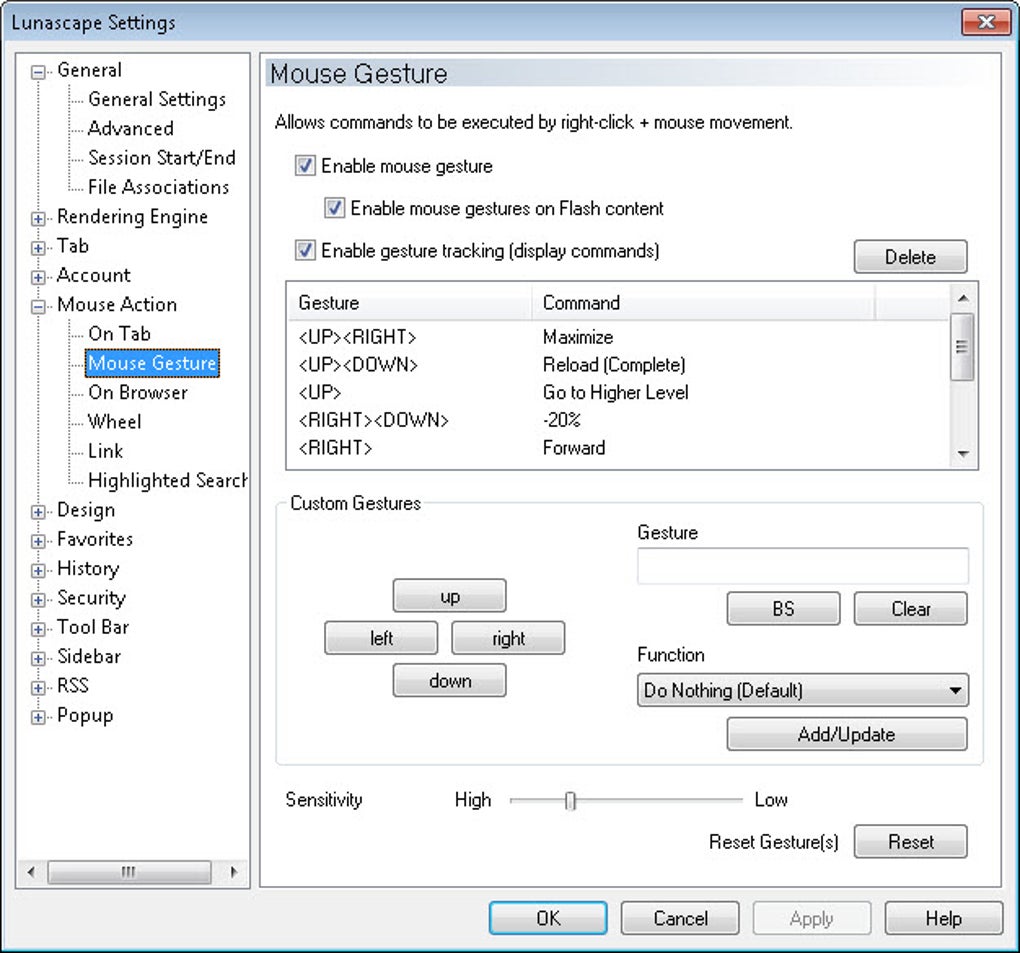Expand the Popup tree node
The height and width of the screenshot is (953, 1020).
tap(38, 717)
